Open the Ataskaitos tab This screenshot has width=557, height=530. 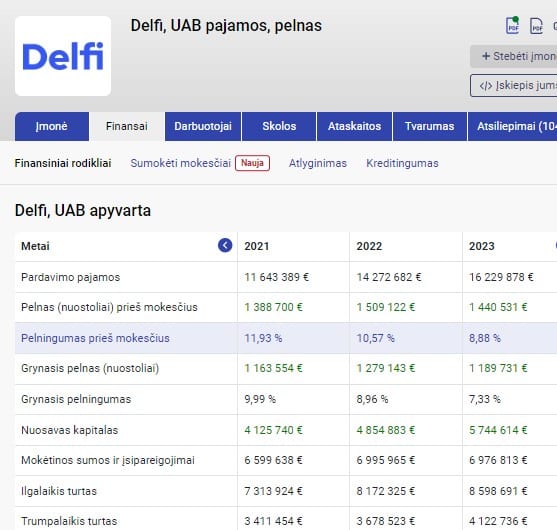coord(355,126)
